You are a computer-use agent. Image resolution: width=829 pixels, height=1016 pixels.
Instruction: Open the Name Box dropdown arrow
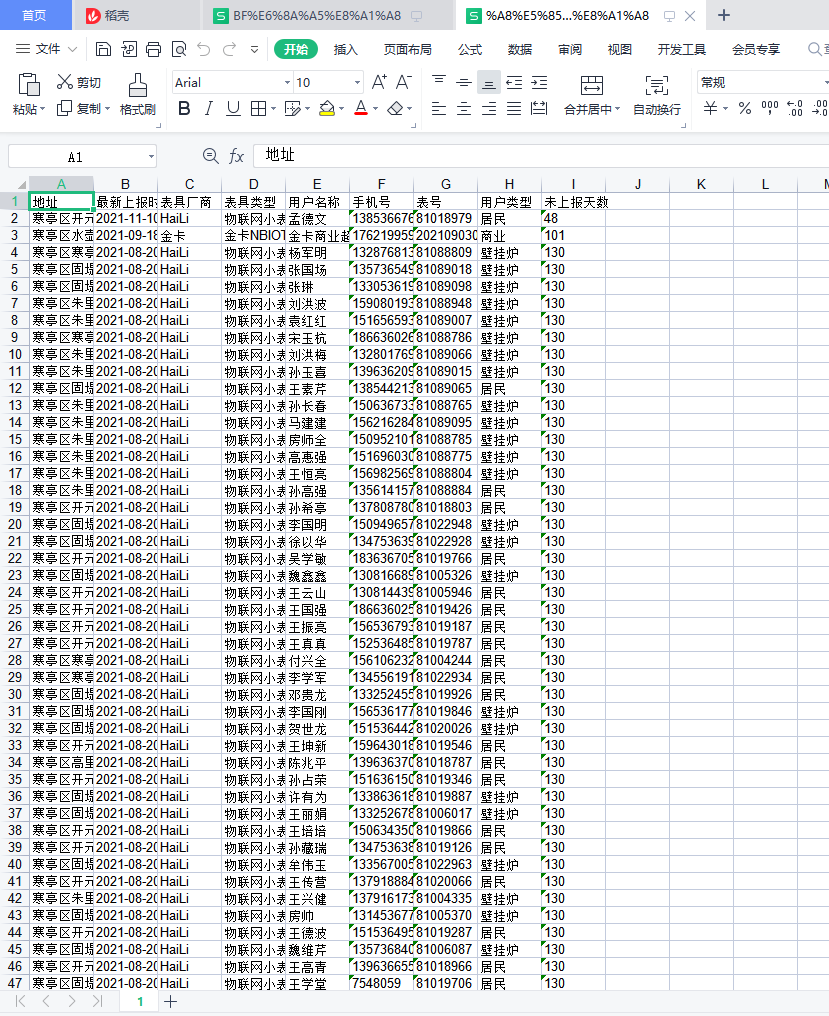[x=151, y=156]
